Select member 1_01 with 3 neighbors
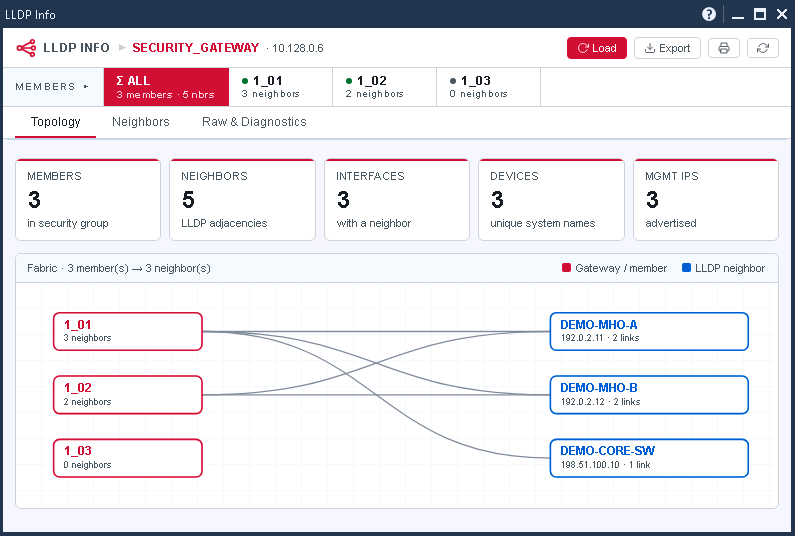Image resolution: width=795 pixels, height=536 pixels. coord(281,87)
